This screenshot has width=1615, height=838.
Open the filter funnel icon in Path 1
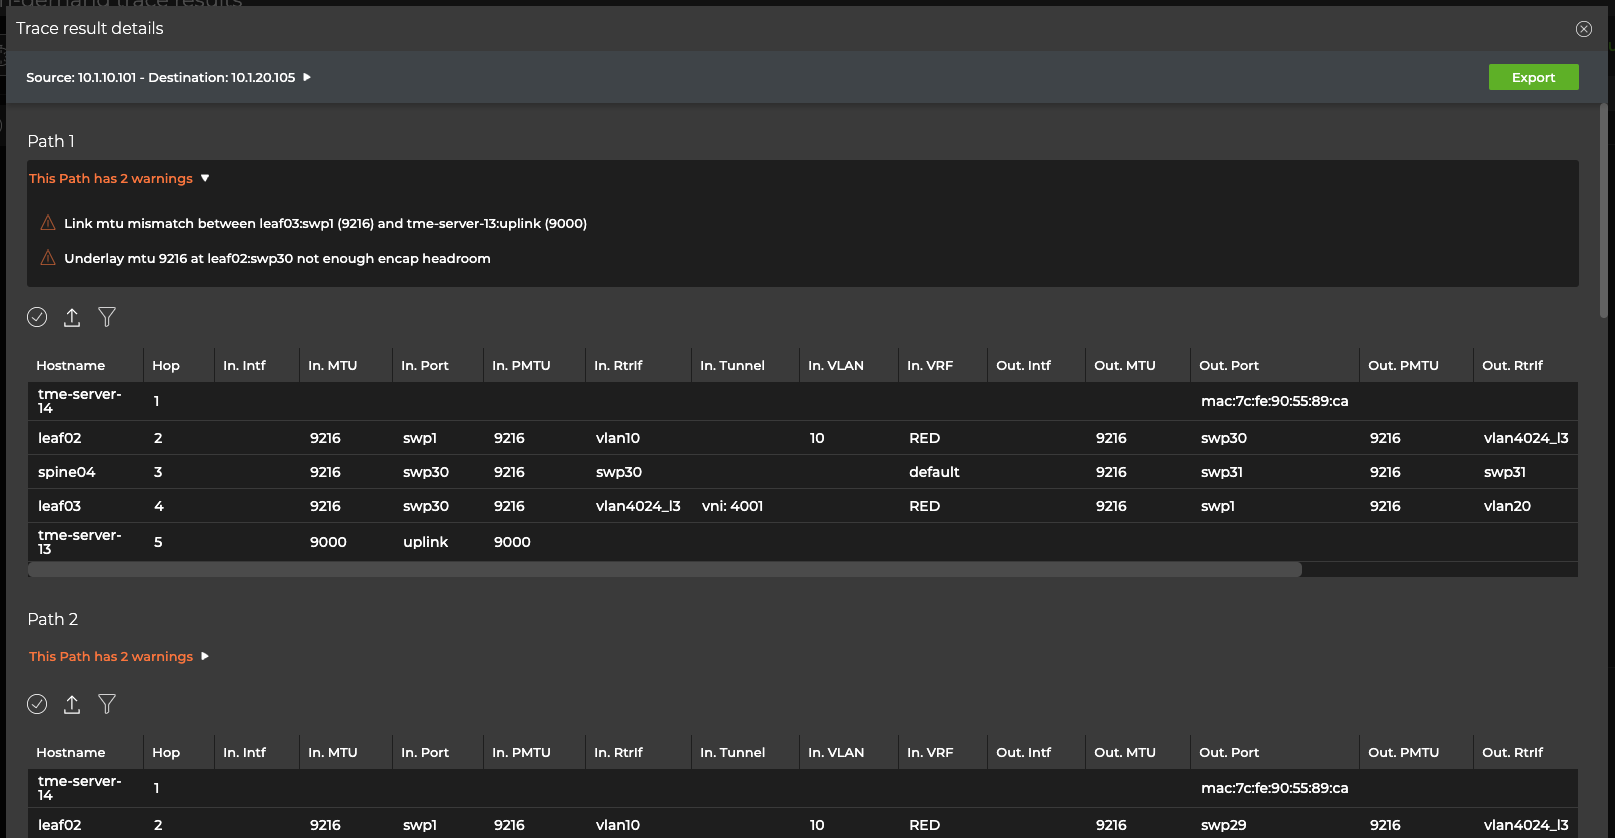(x=107, y=317)
